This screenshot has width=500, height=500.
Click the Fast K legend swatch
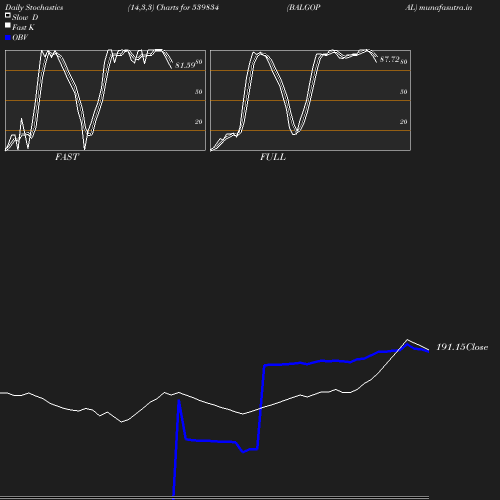pyautogui.click(x=8, y=25)
